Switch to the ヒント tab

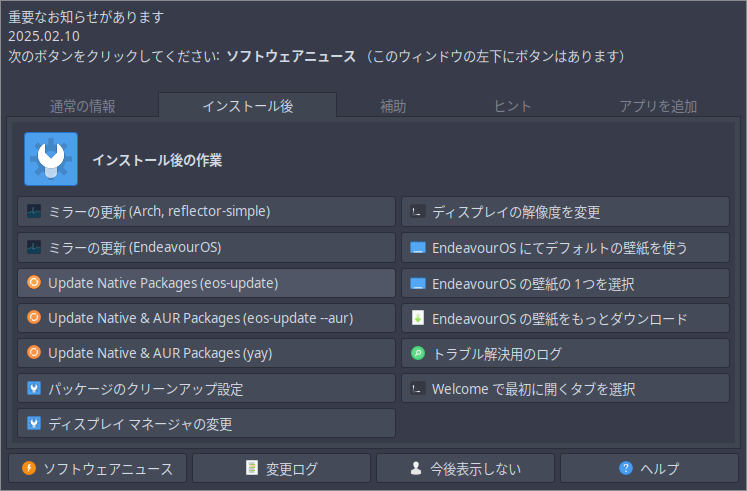click(x=513, y=106)
